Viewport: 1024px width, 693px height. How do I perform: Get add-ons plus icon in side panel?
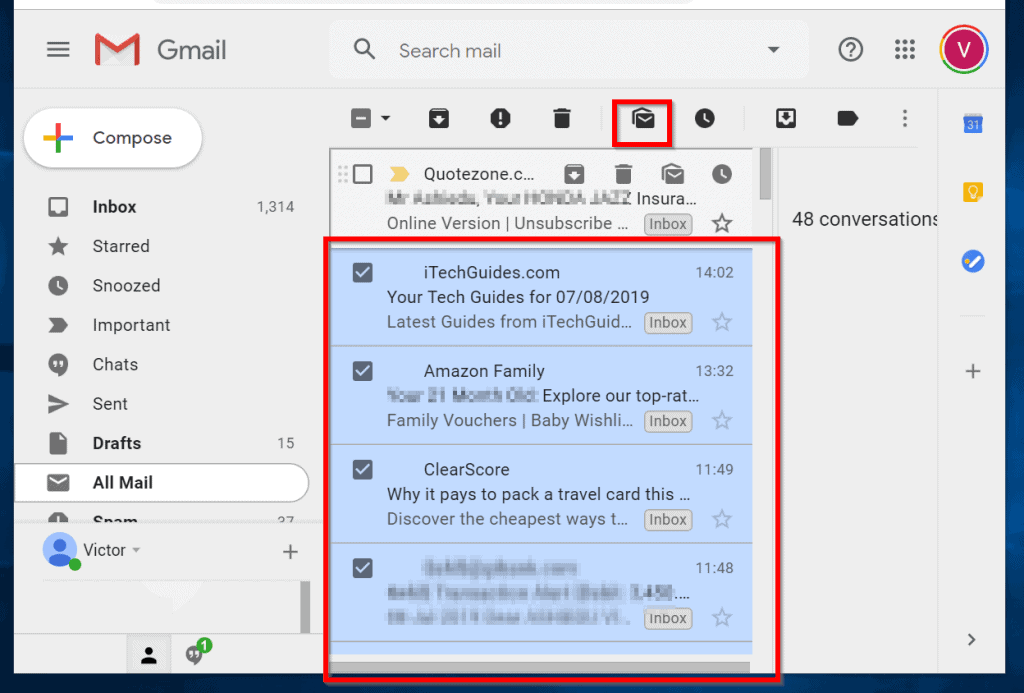973,371
